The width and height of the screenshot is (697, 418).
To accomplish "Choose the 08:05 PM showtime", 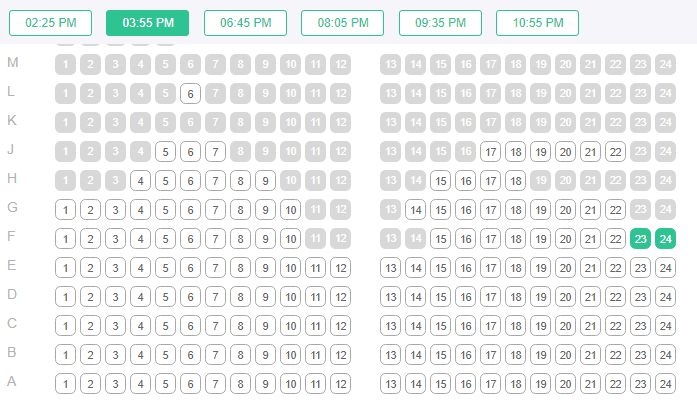I will (342, 22).
